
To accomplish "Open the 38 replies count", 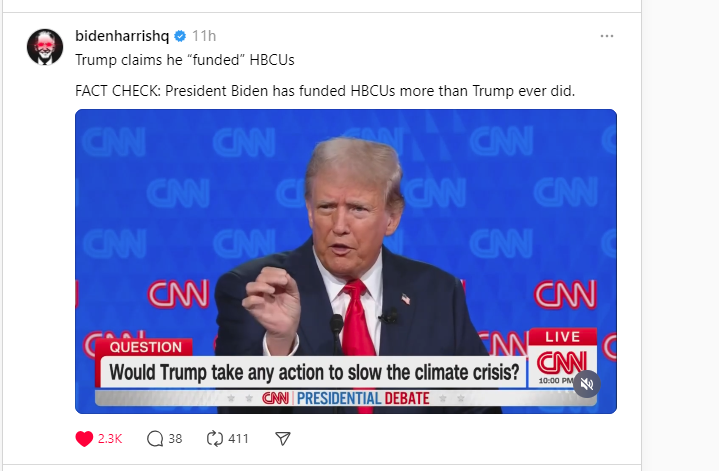I will pos(175,438).
